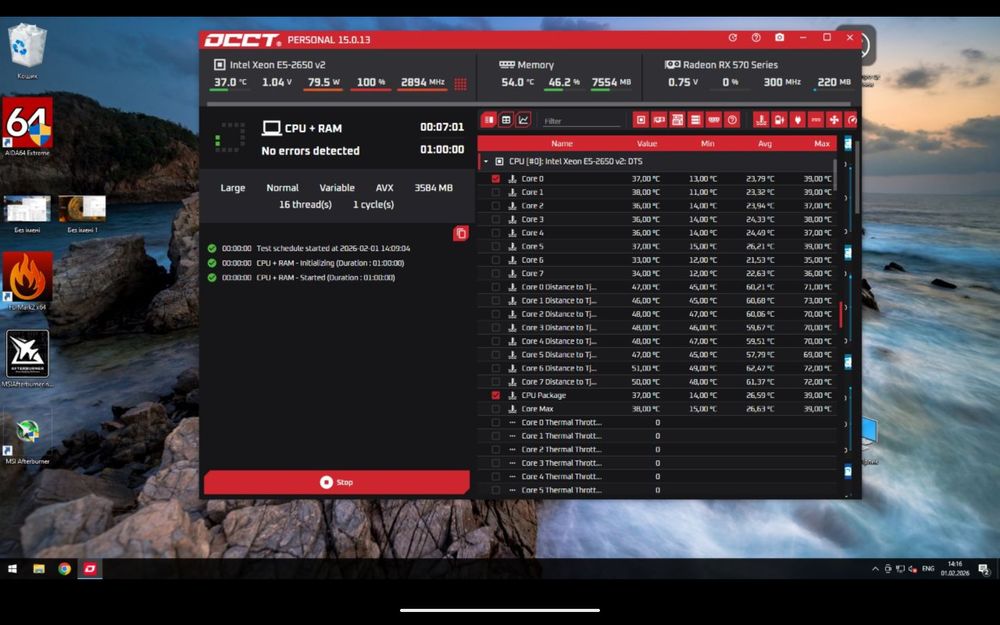Toggle GPU sensor filter icon
The height and width of the screenshot is (625, 1000).
click(659, 120)
